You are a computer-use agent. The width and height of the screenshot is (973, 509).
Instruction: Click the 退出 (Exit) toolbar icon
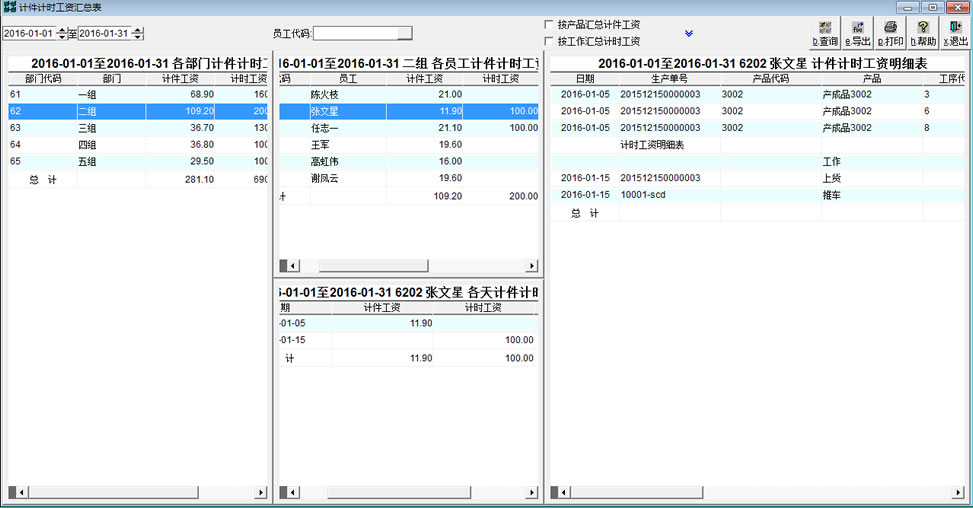click(955, 32)
